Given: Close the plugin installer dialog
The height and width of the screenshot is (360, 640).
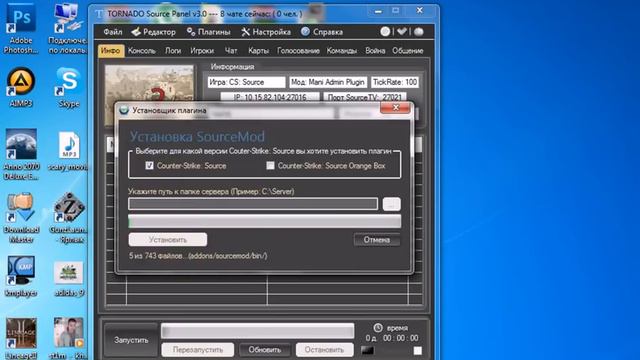Looking at the screenshot, I should pos(396,108).
